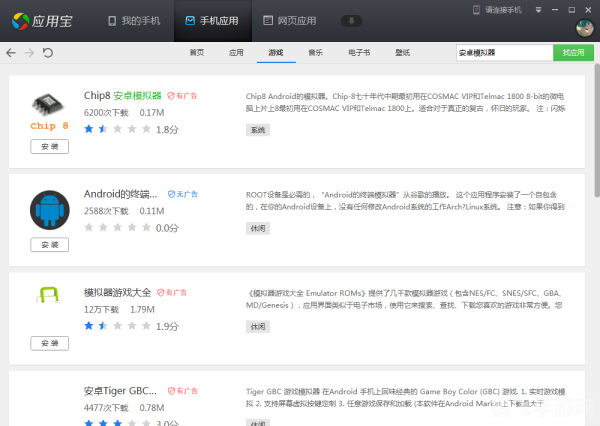The height and width of the screenshot is (426, 600).
Task: Click the 有广告 badge on Chip8
Action: tap(182, 96)
